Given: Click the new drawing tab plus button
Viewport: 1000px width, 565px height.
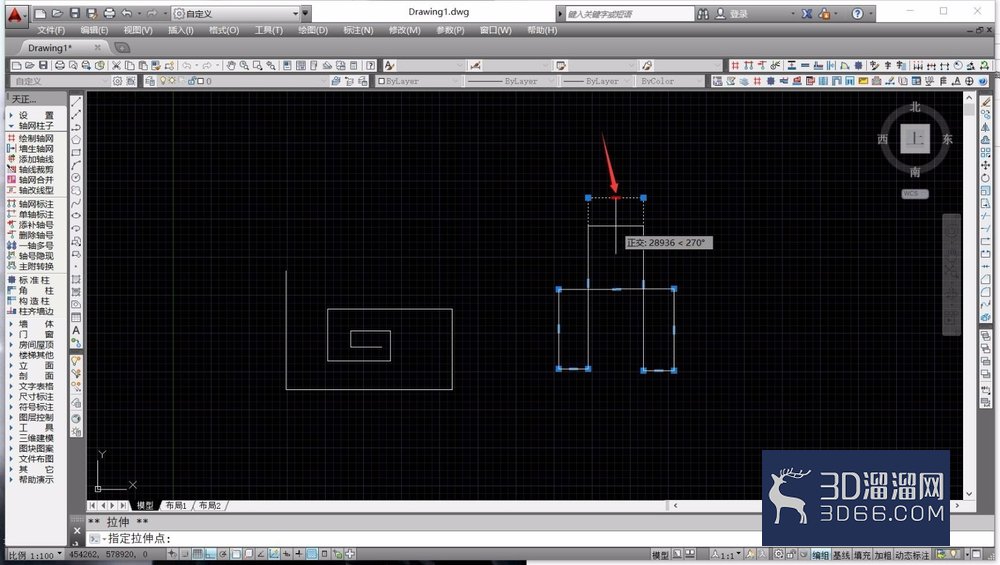Looking at the screenshot, I should (x=121, y=48).
